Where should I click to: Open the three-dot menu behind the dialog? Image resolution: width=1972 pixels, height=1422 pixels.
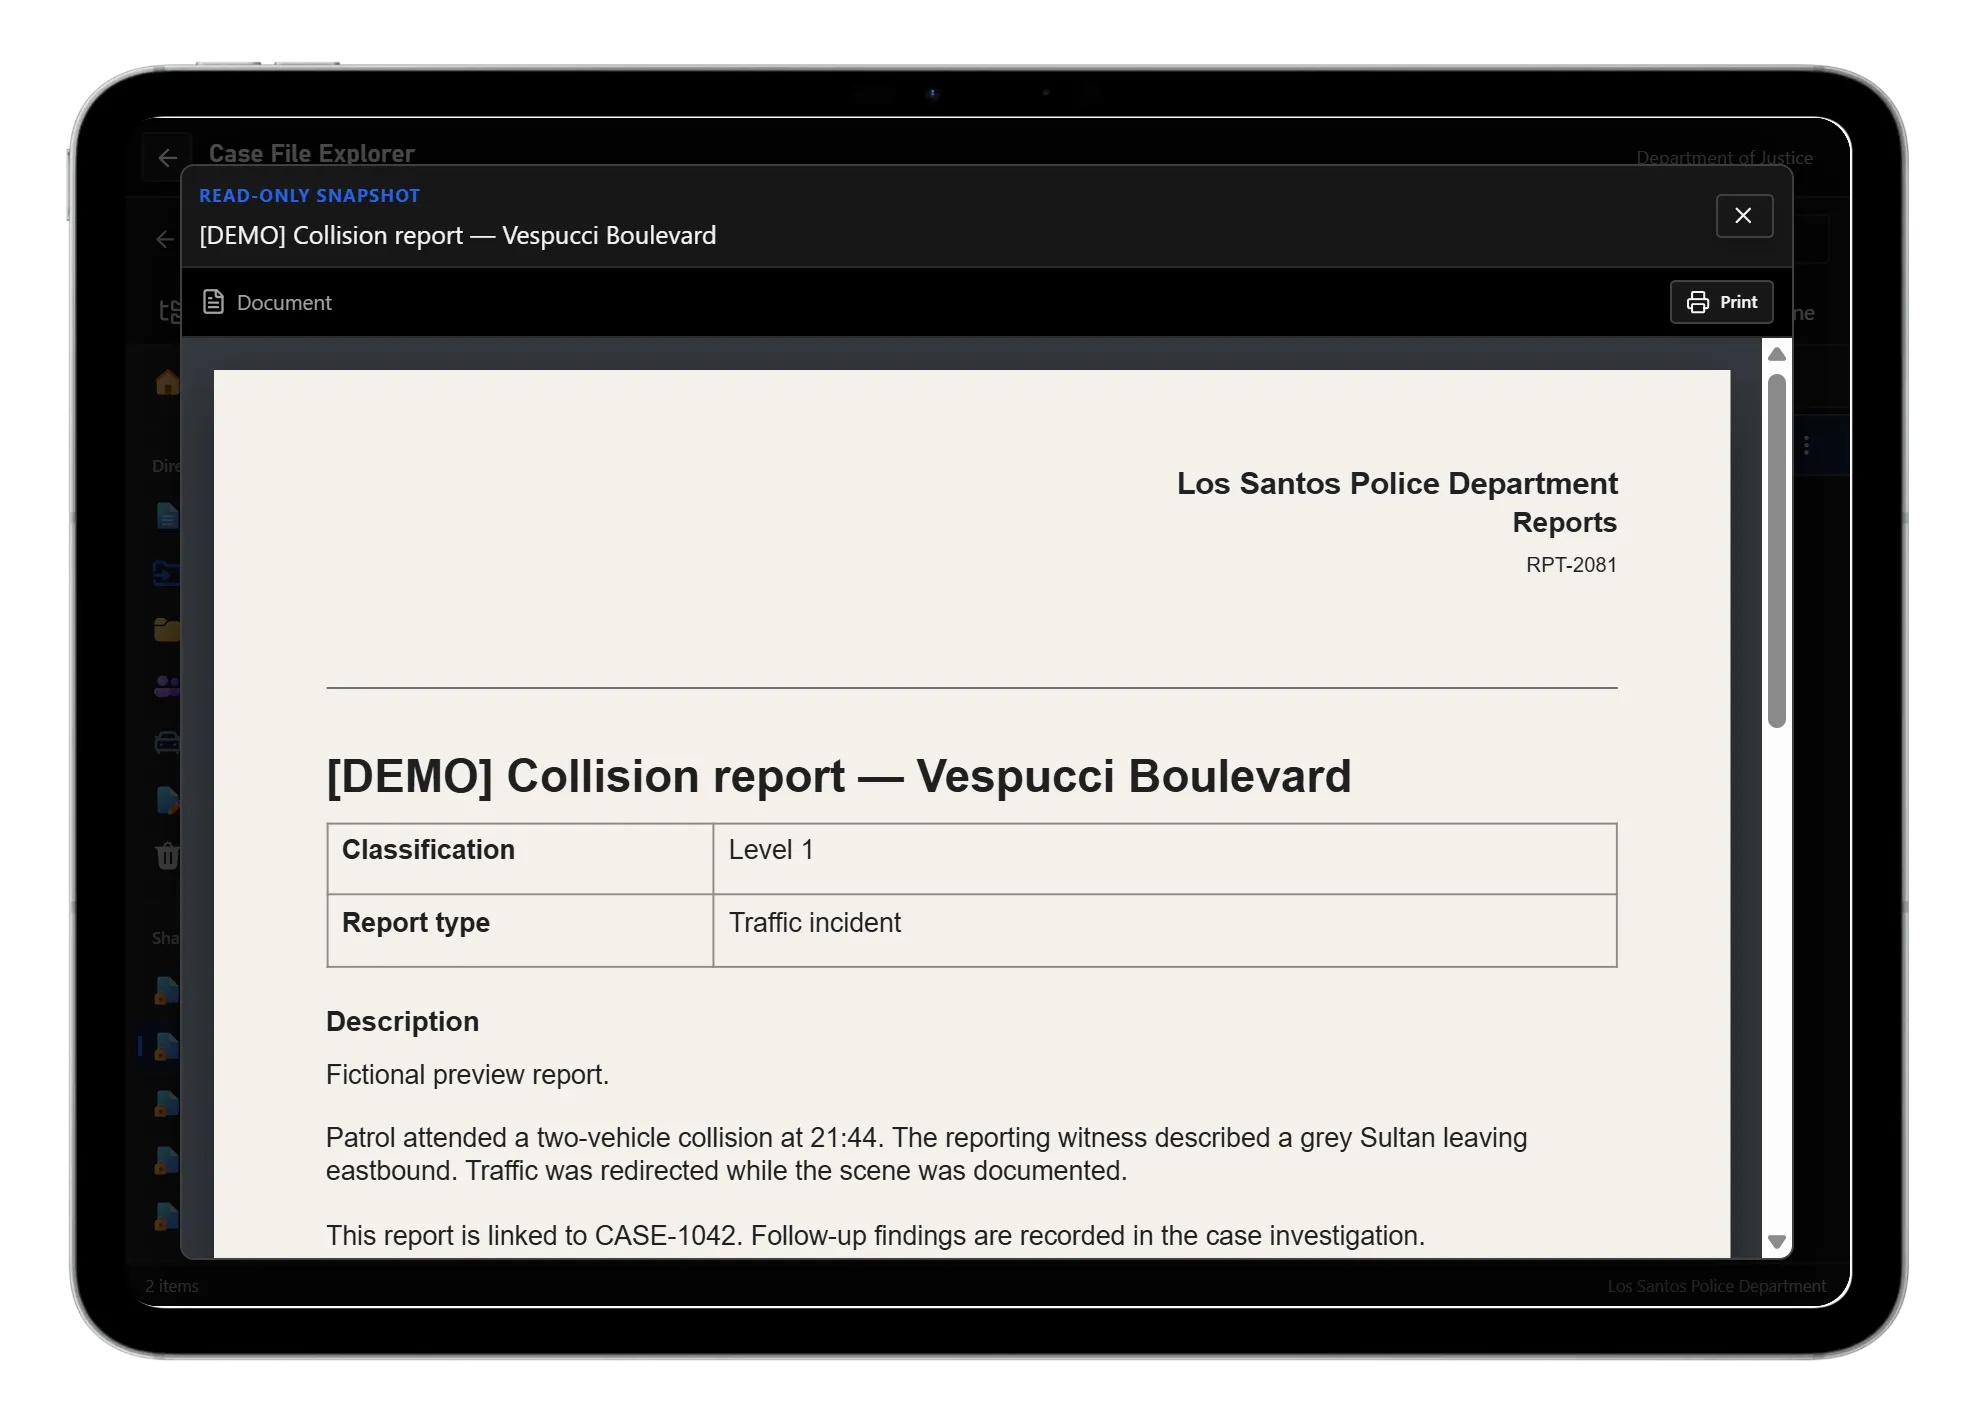coord(1806,445)
